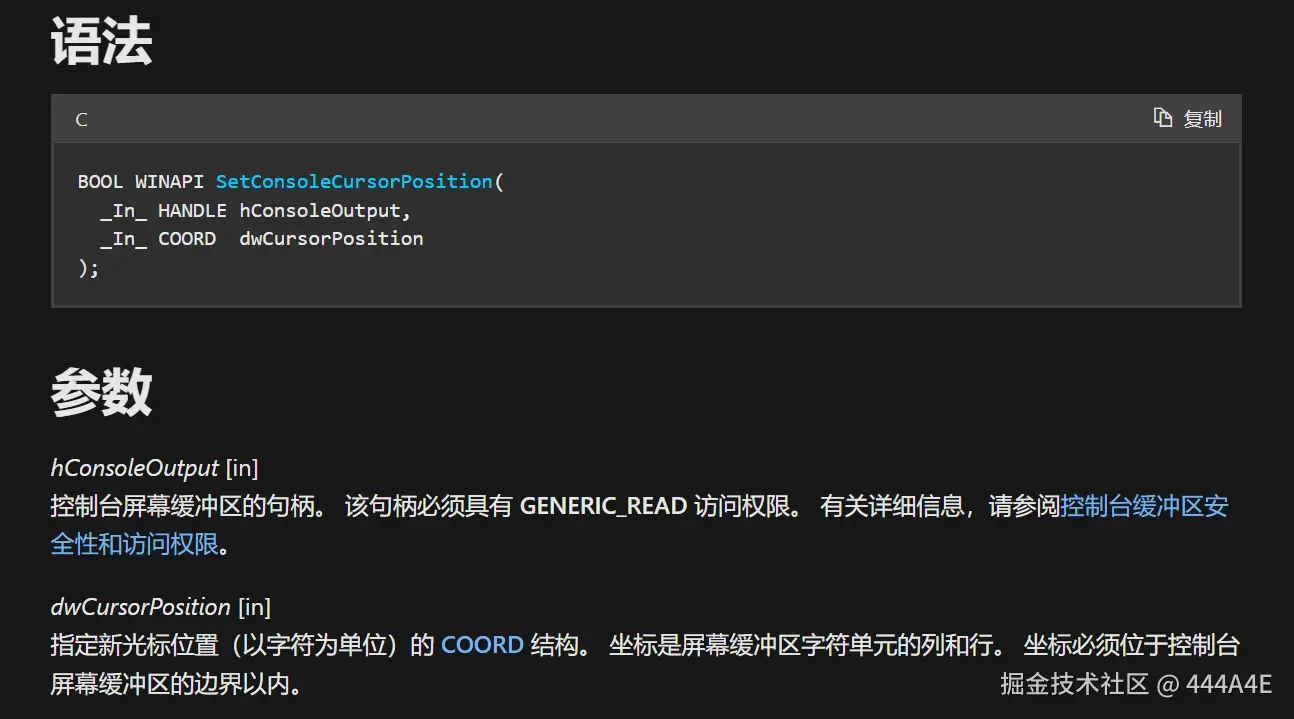Follow the blue COORD link in description
Viewport: 1294px width, 719px height.
tap(482, 645)
